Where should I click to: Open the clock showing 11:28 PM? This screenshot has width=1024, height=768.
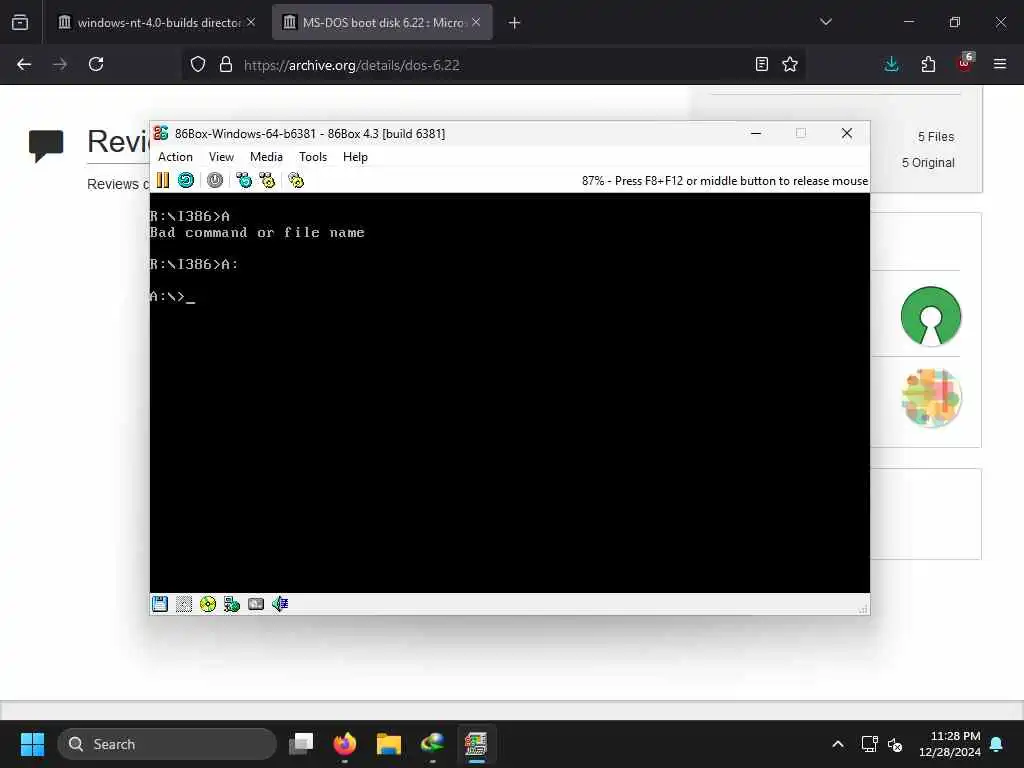tap(950, 744)
